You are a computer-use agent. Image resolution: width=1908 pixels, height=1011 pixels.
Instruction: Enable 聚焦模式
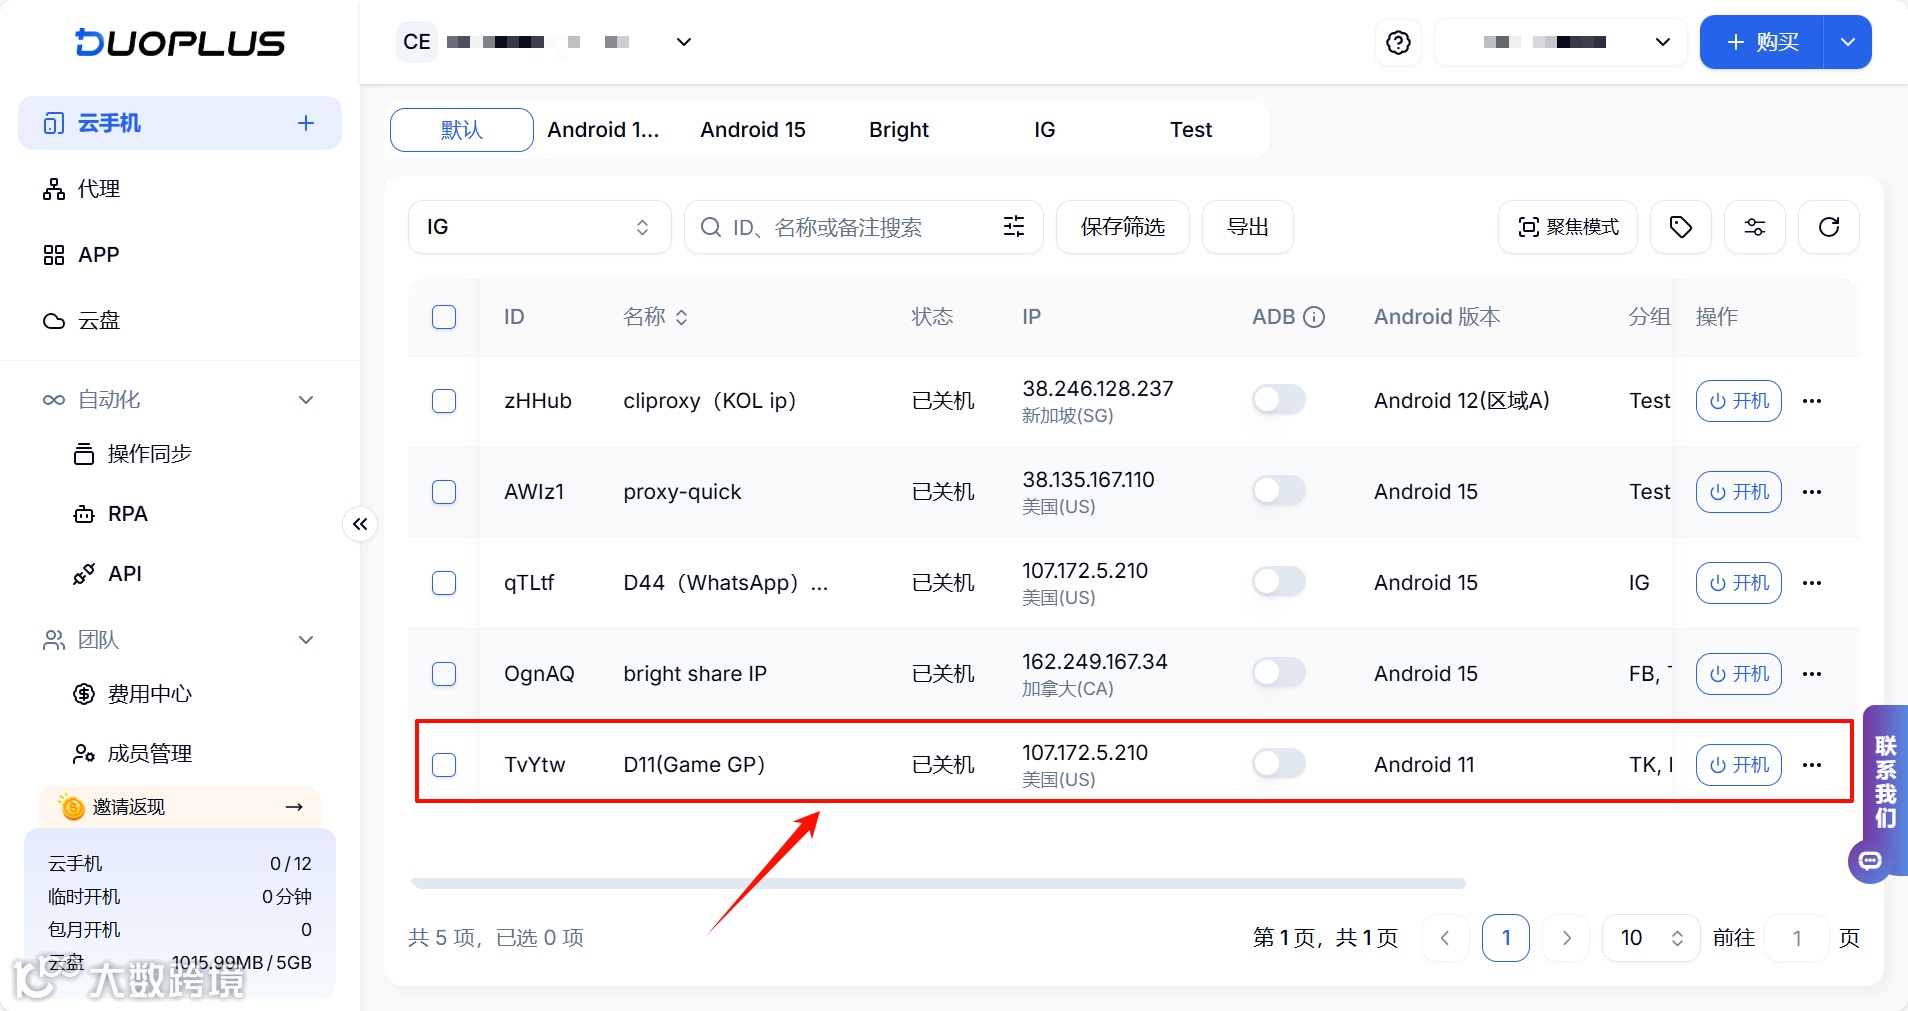pyautogui.click(x=1568, y=227)
